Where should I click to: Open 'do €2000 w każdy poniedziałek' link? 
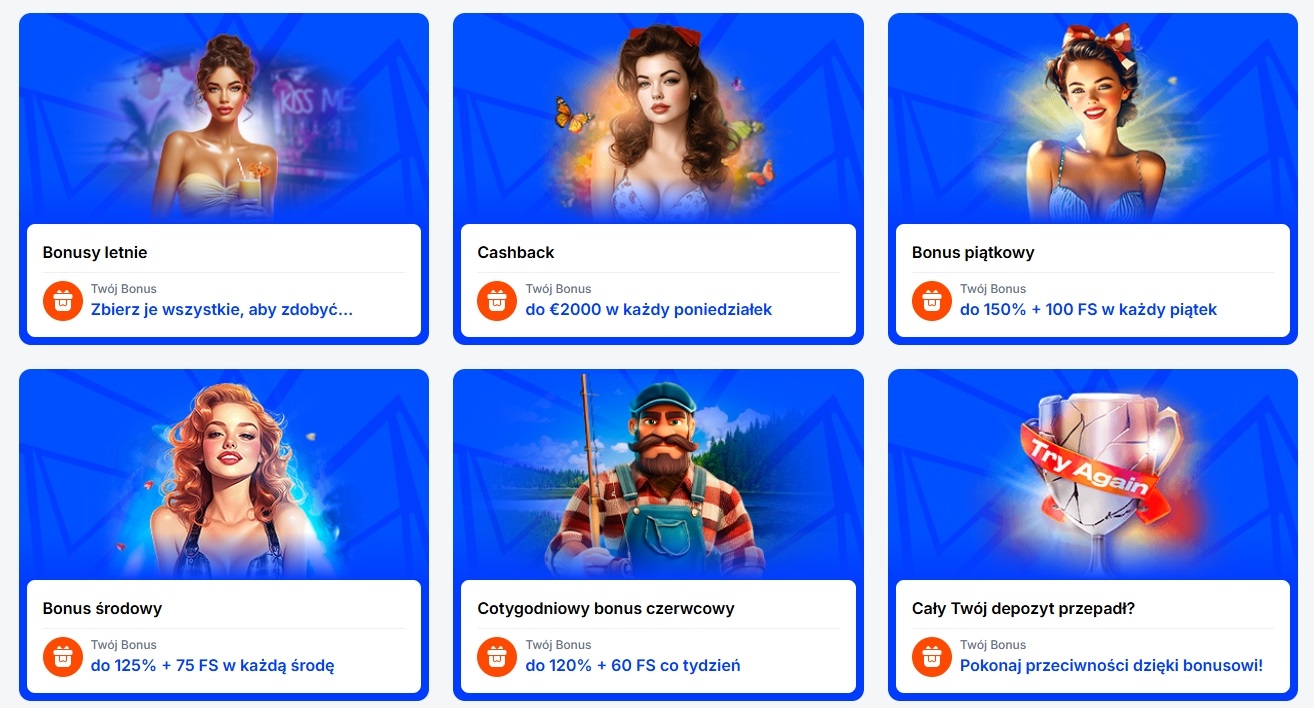[649, 310]
